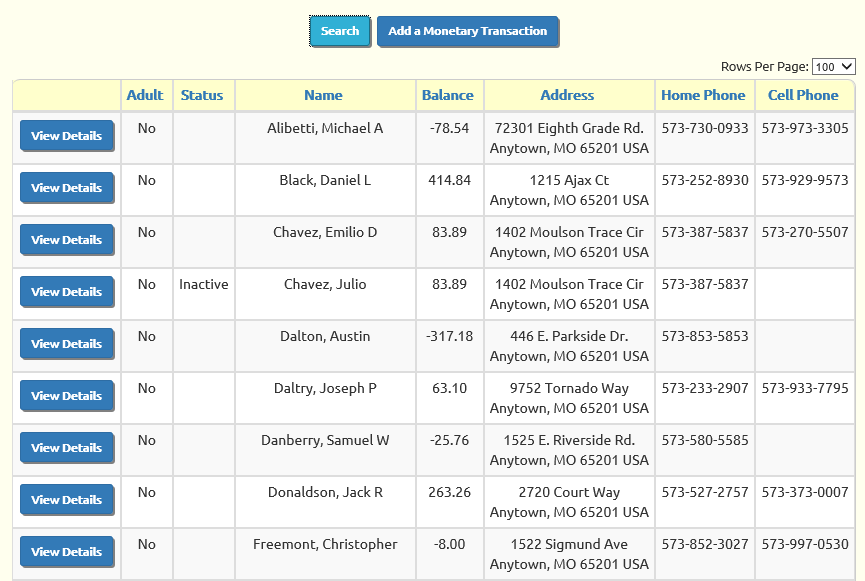Click home phone 573-730-0933
This screenshot has height=581, width=865.
705,128
